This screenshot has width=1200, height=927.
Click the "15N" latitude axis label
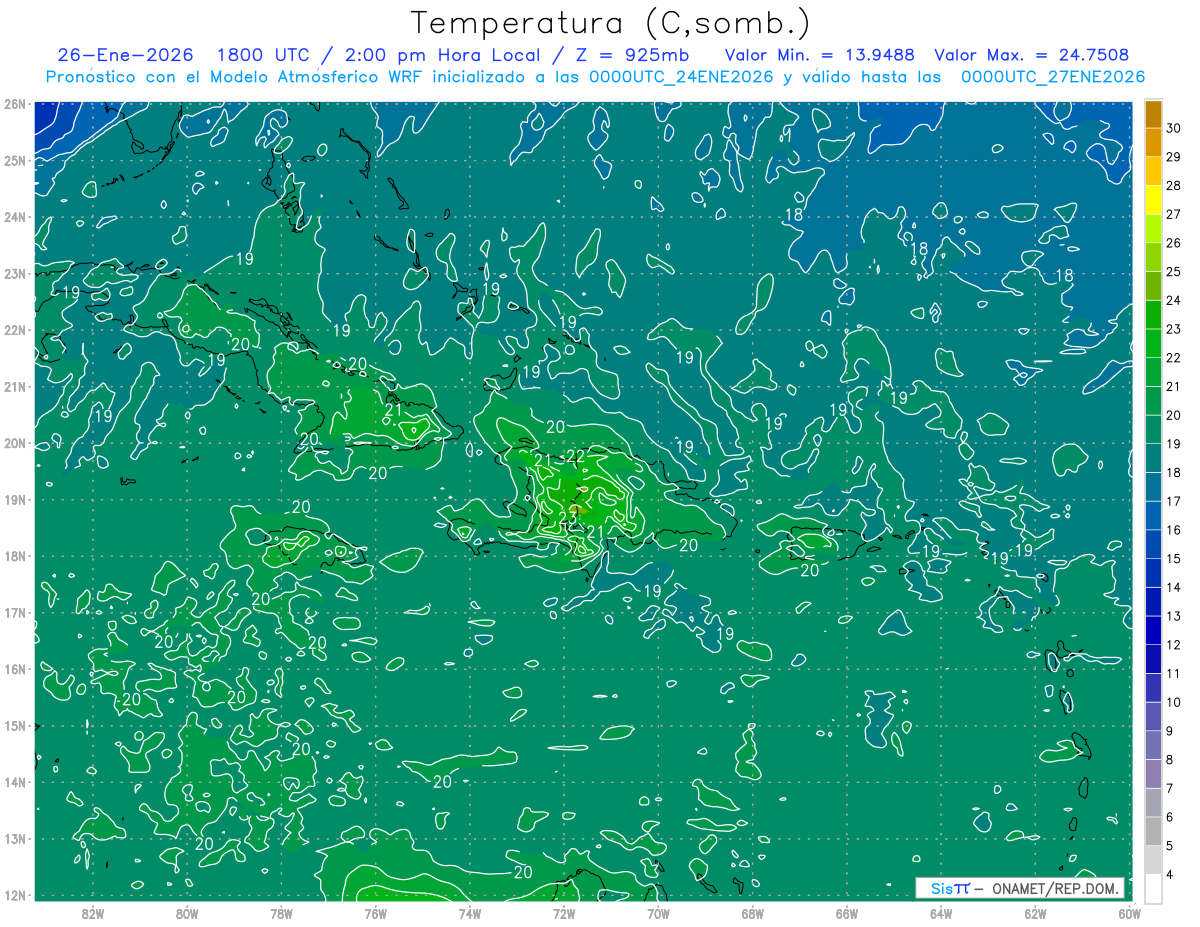coord(15,725)
